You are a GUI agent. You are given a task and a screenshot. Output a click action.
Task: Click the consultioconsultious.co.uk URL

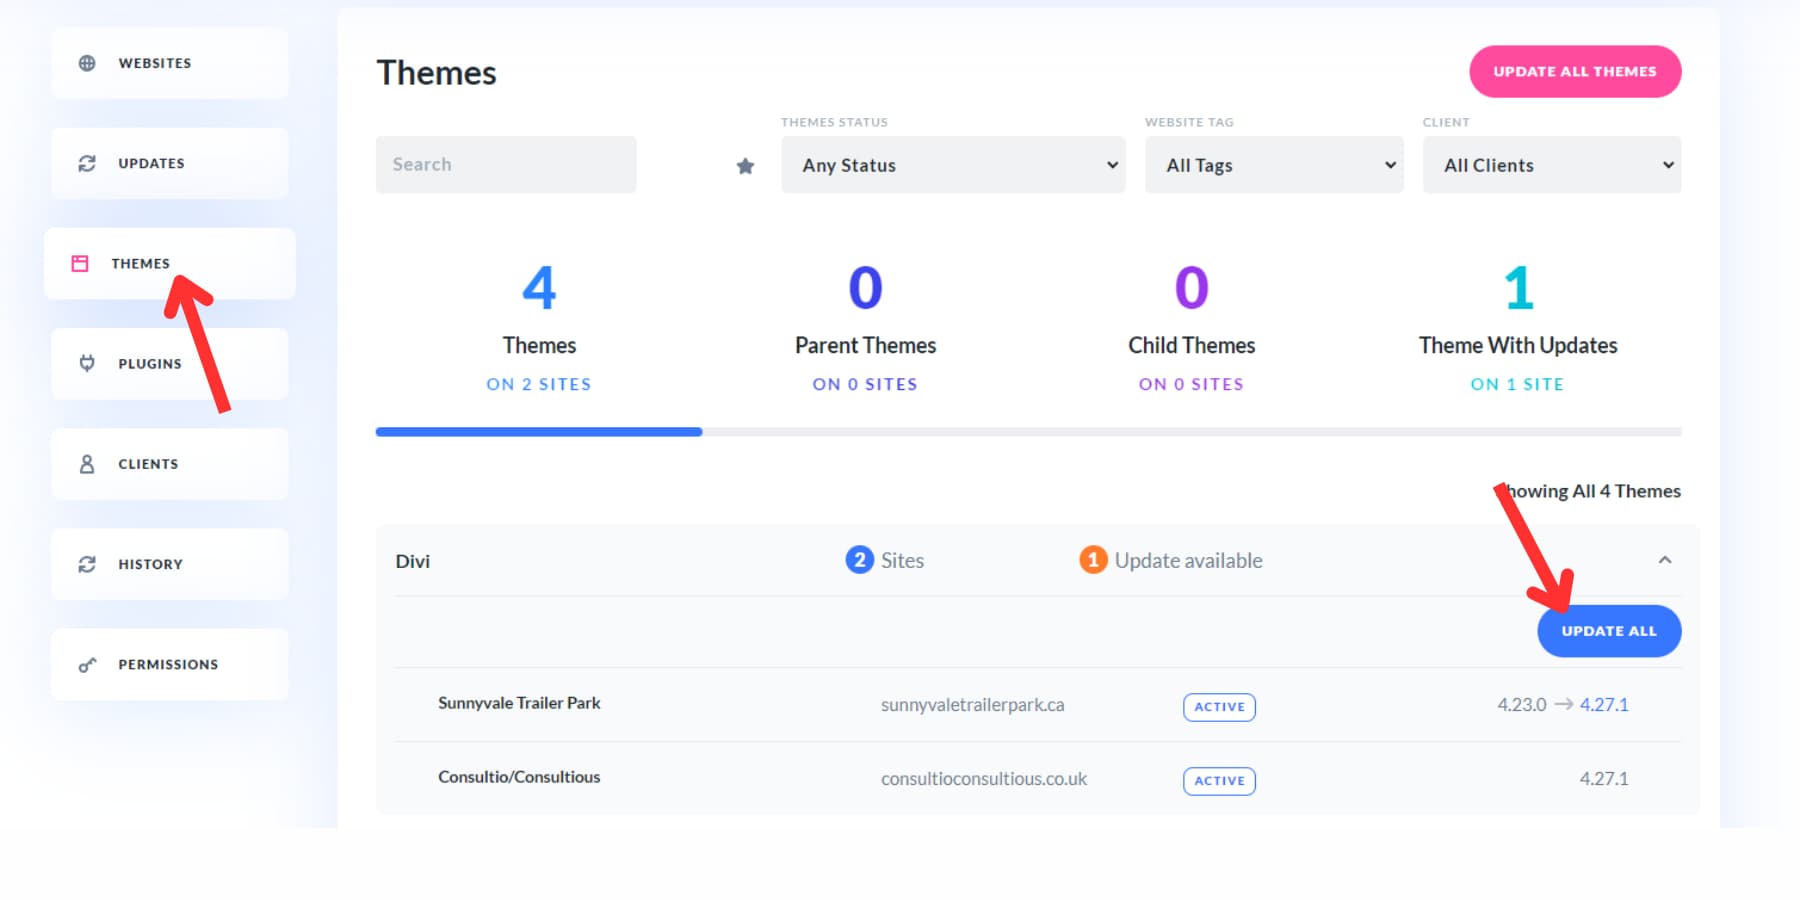point(984,779)
